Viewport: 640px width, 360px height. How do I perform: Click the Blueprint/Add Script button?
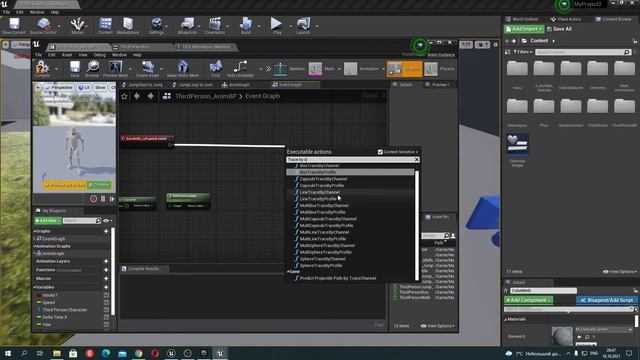607,300
